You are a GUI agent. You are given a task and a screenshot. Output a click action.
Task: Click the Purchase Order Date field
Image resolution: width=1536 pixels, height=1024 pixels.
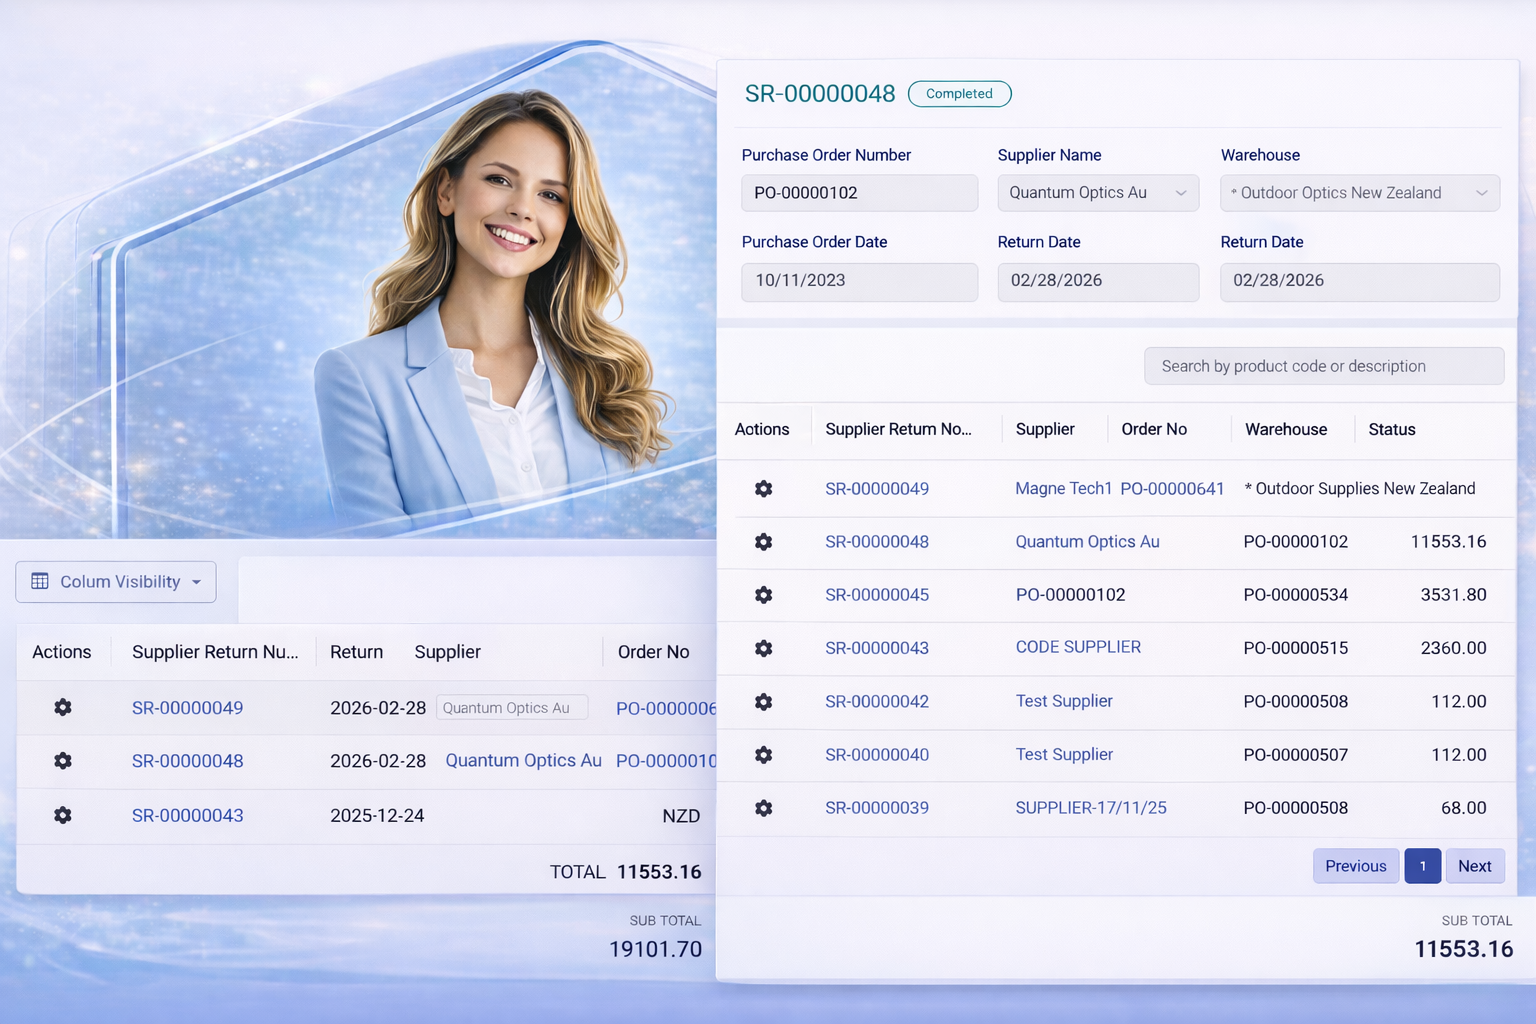point(859,281)
